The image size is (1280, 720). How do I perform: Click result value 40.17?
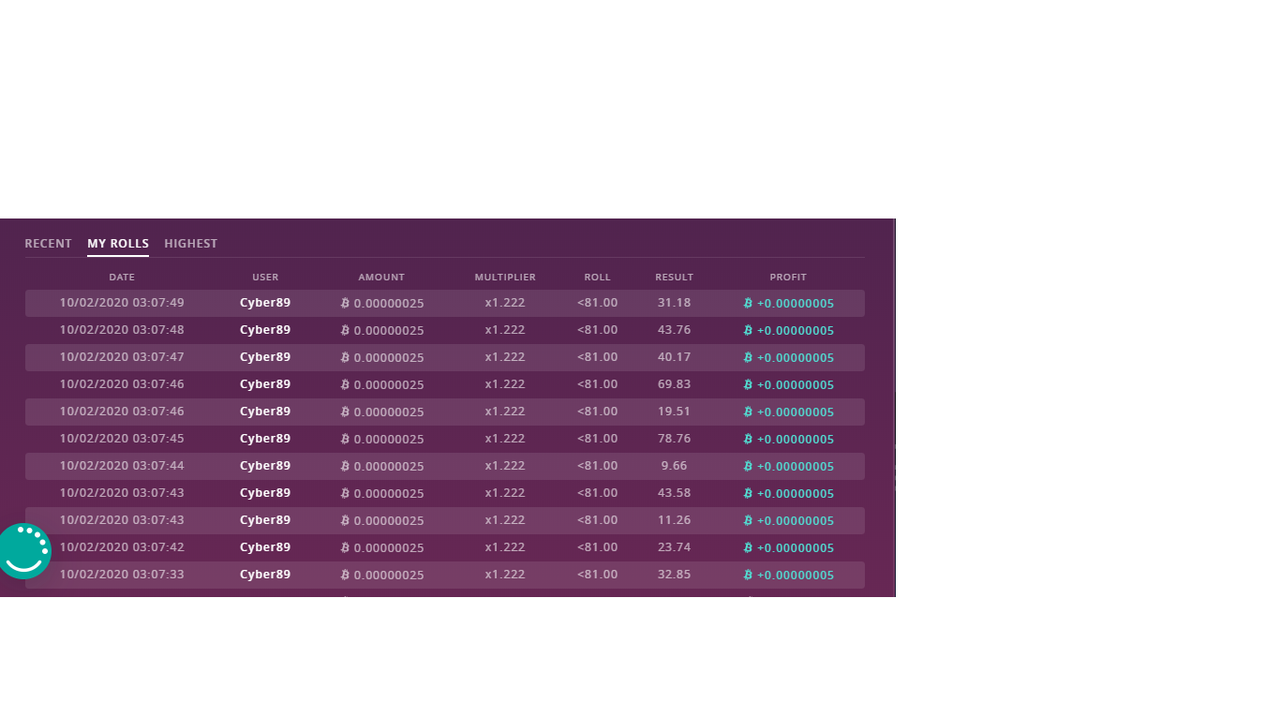pos(674,356)
